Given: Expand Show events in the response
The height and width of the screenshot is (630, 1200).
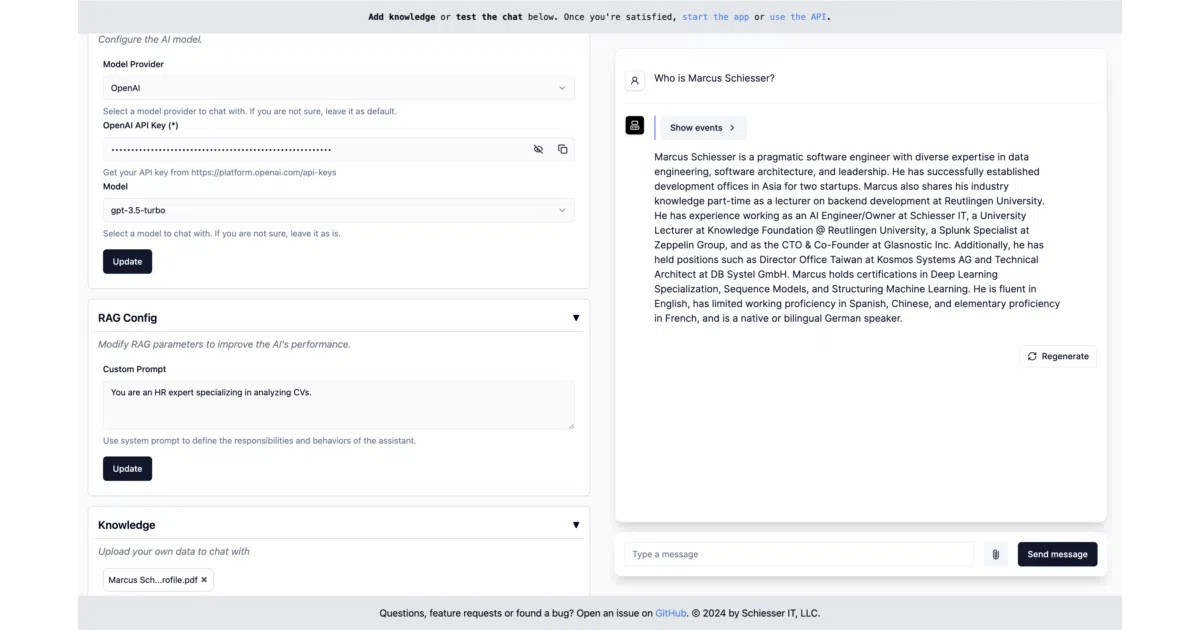Looking at the screenshot, I should pyautogui.click(x=703, y=128).
